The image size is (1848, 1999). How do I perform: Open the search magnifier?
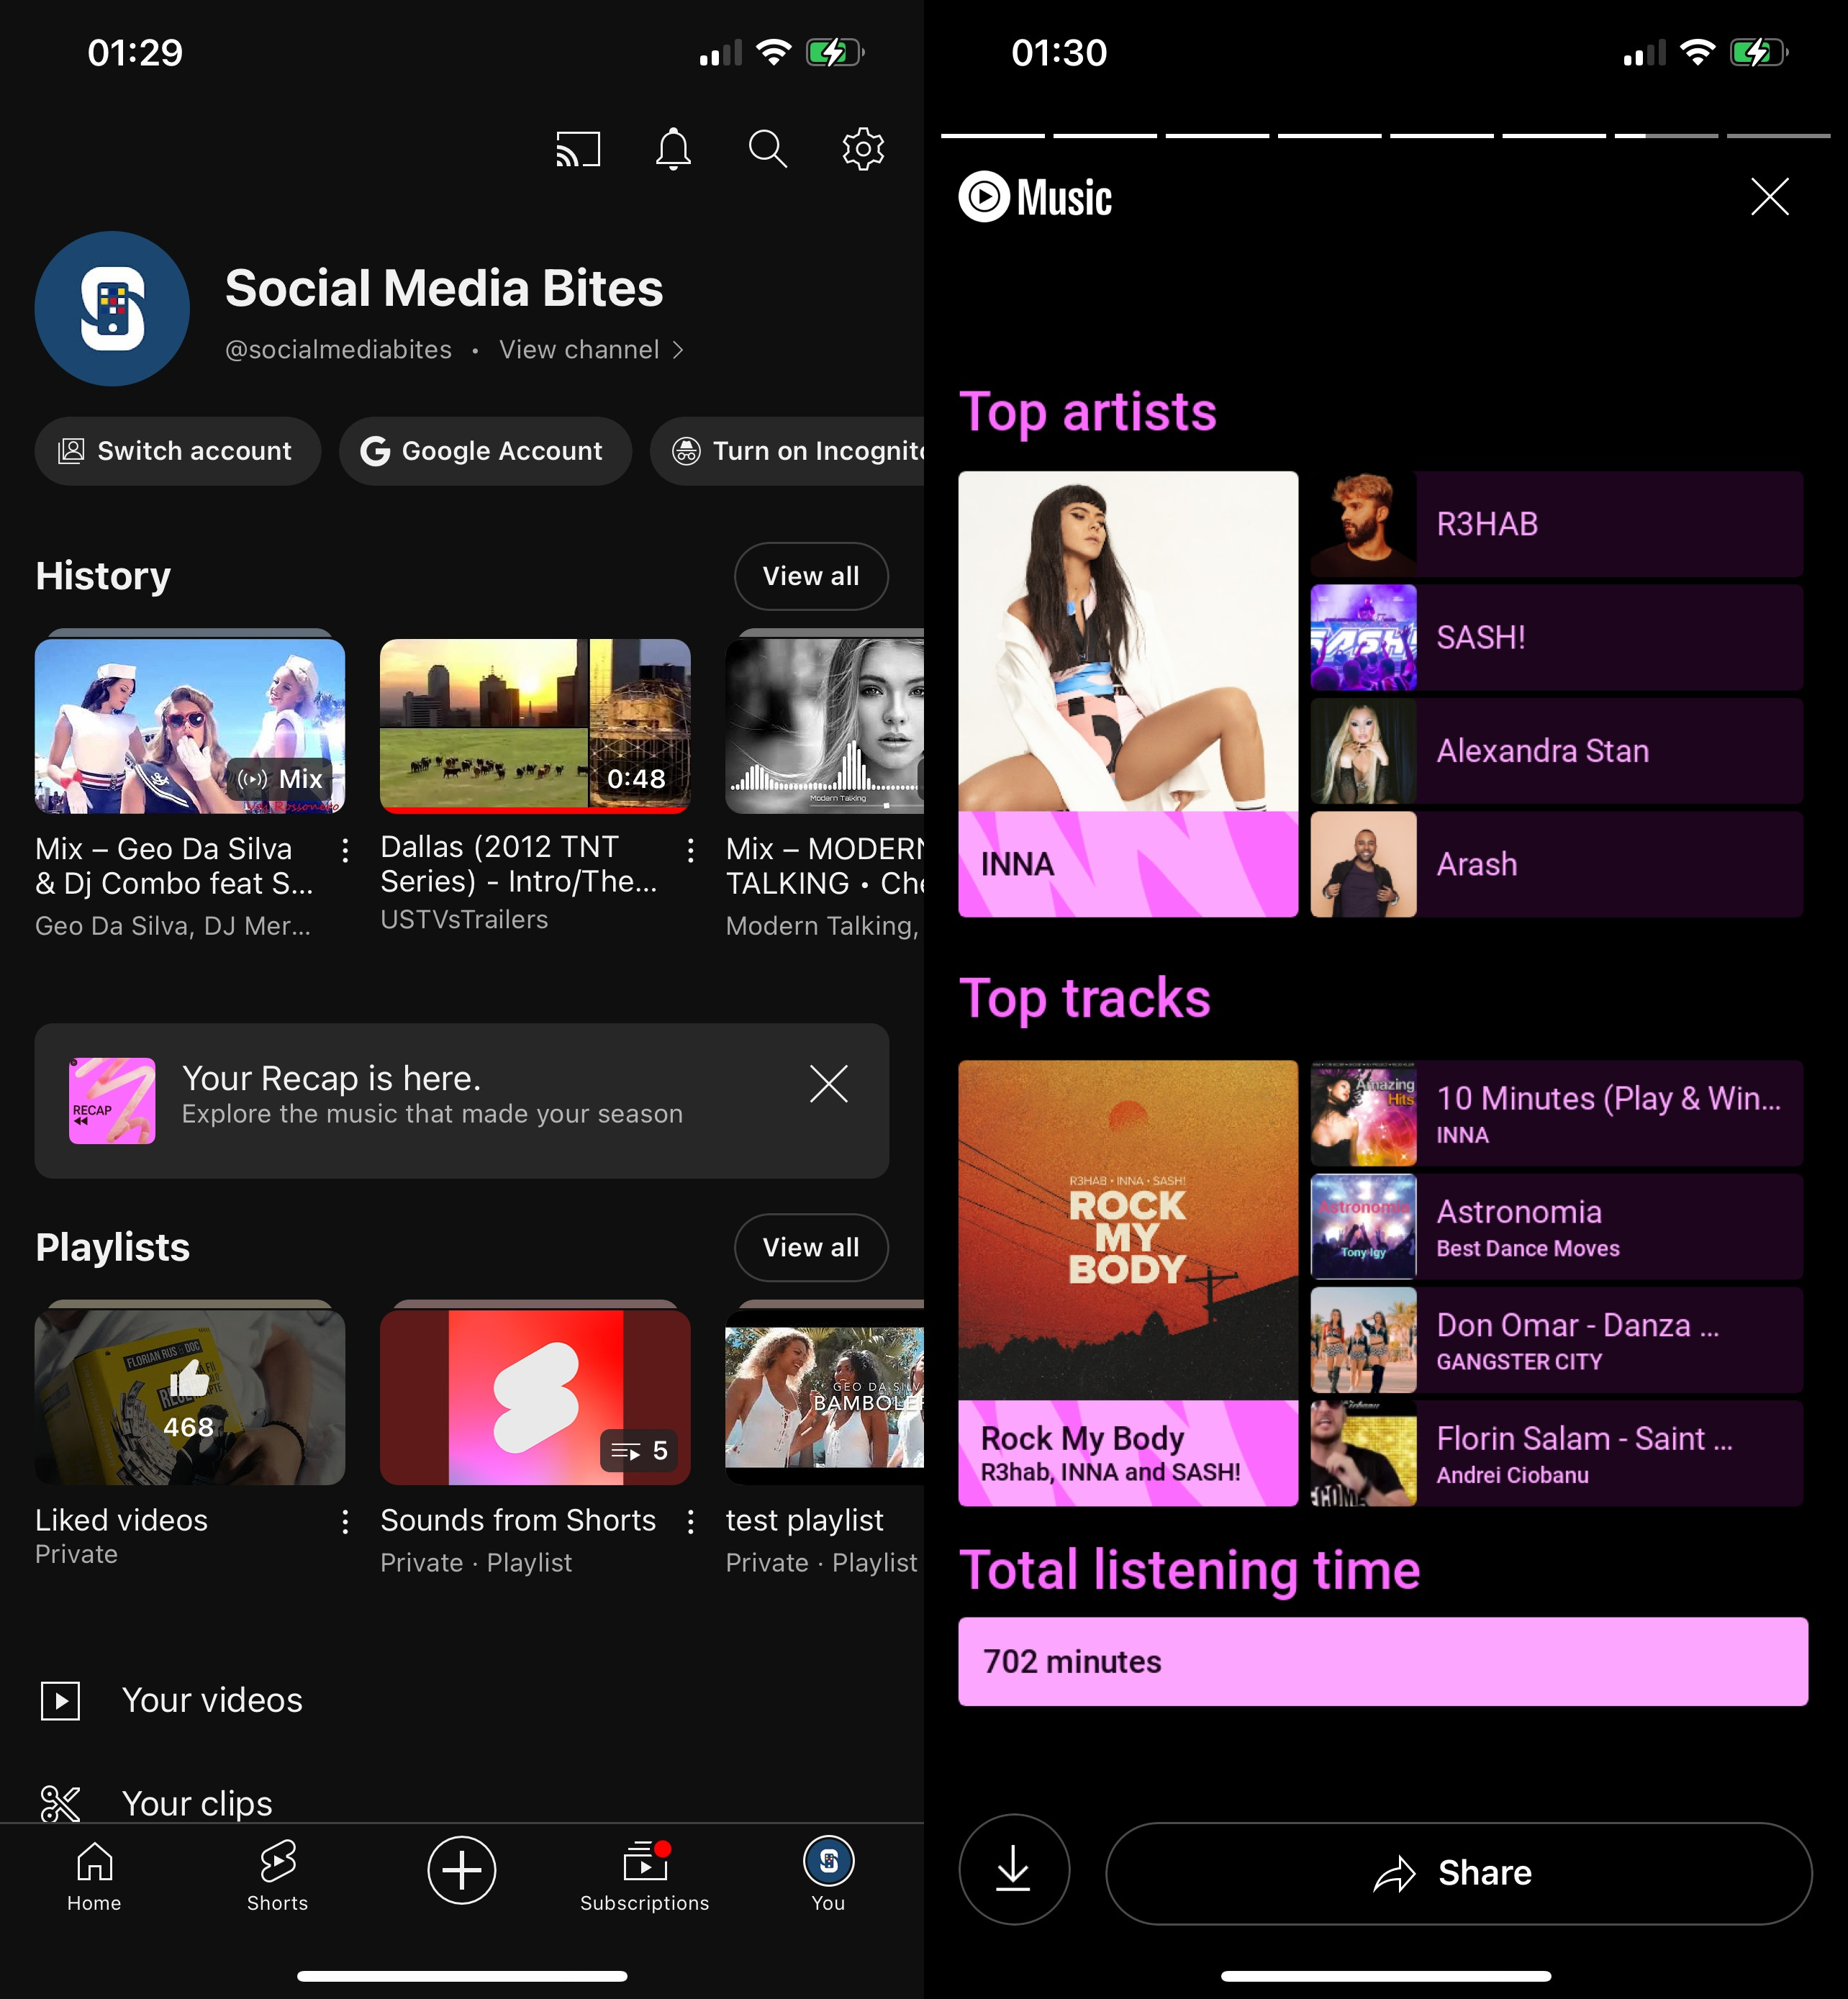768,149
